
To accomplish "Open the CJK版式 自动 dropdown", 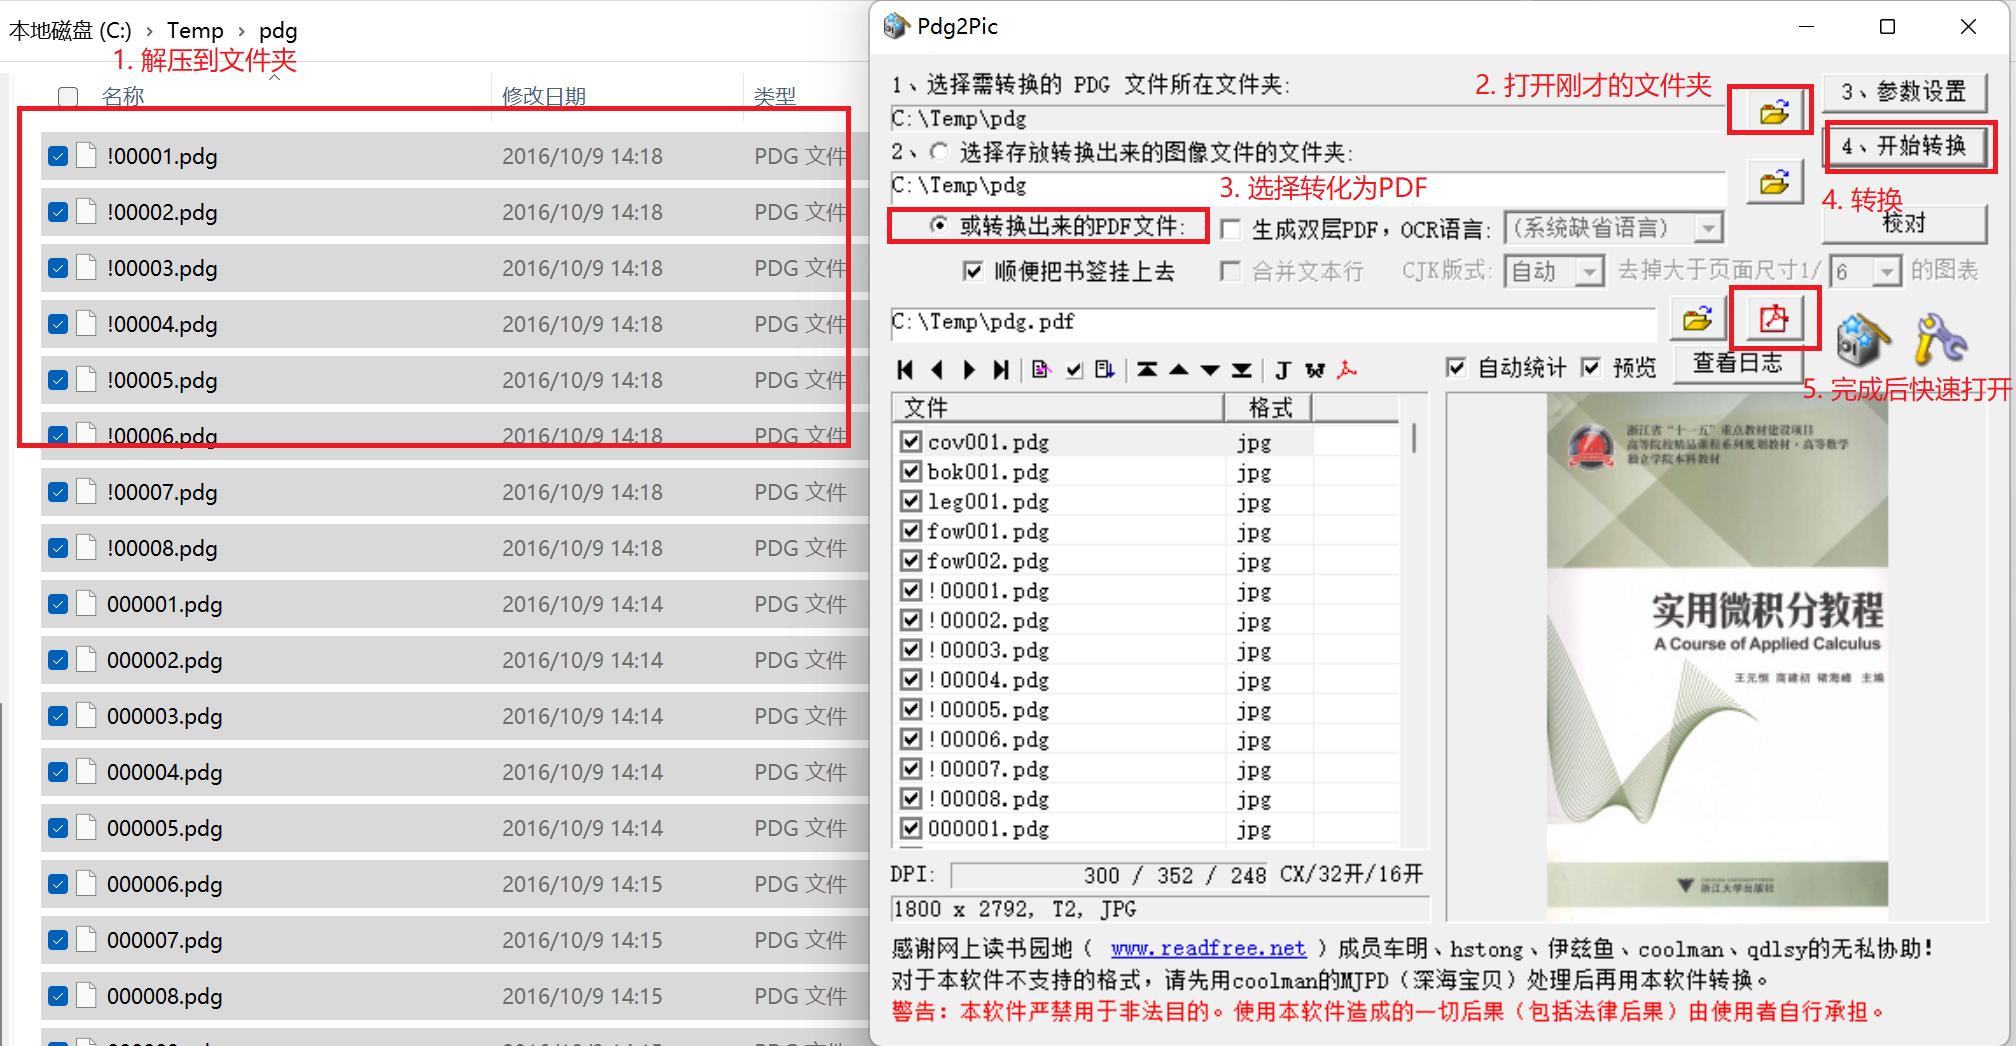I will coord(1589,272).
